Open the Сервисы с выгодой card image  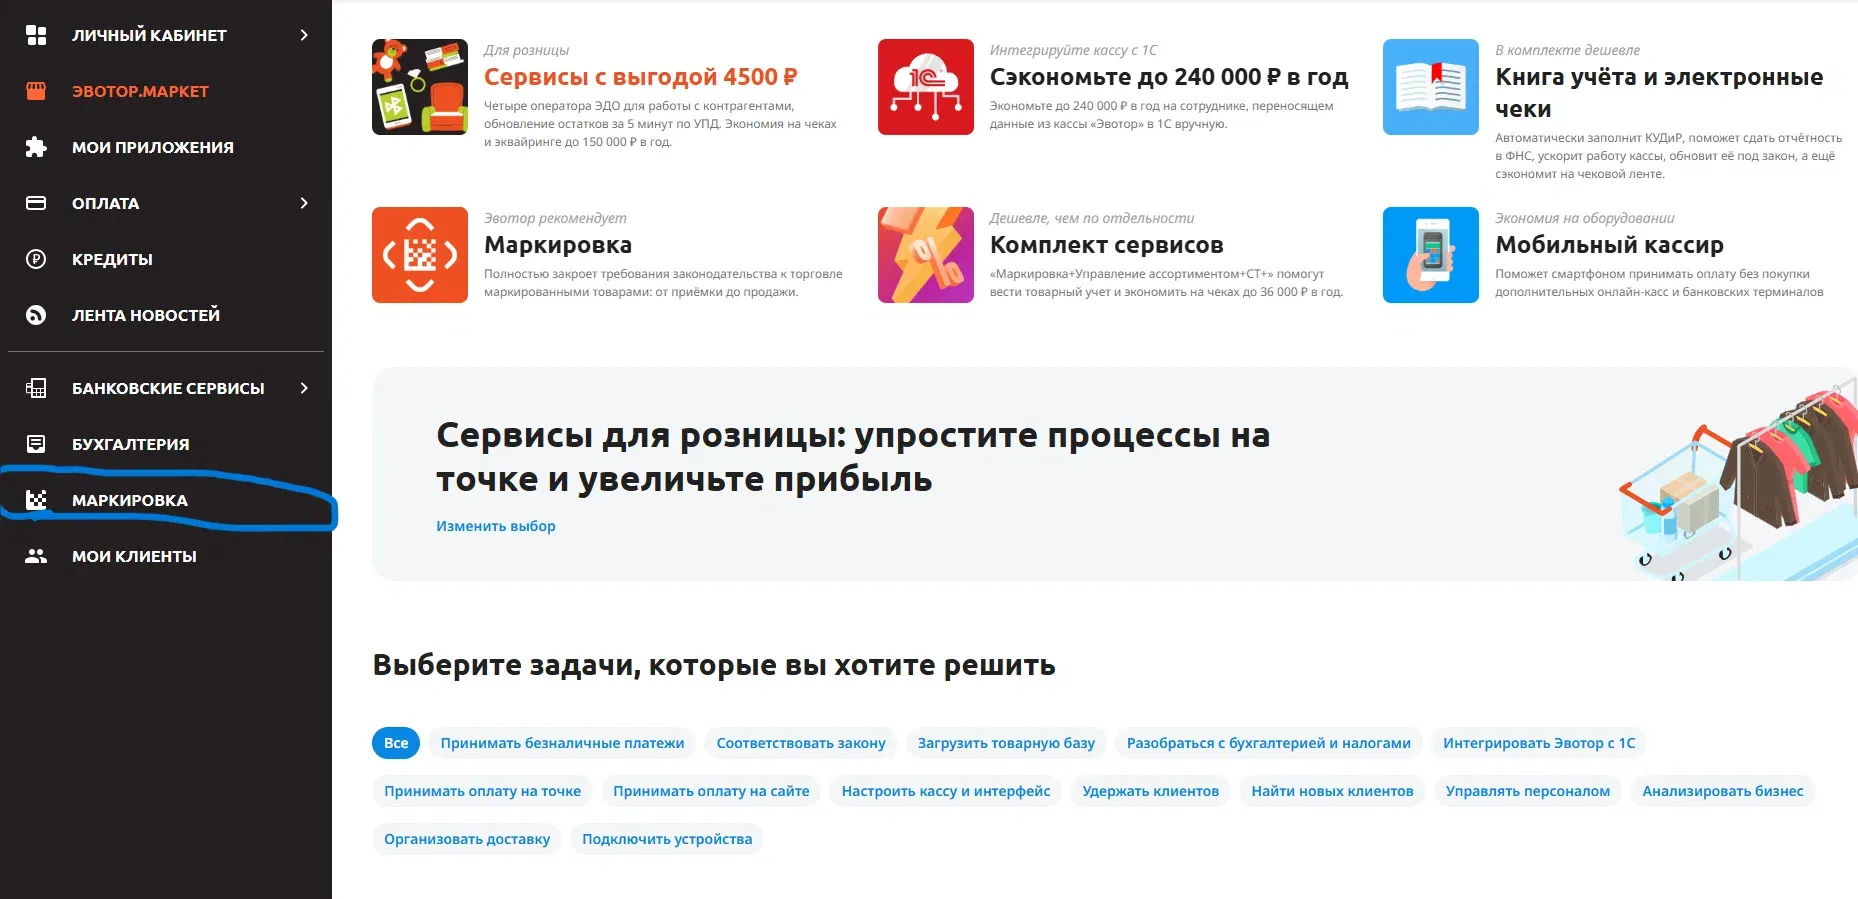tap(420, 87)
